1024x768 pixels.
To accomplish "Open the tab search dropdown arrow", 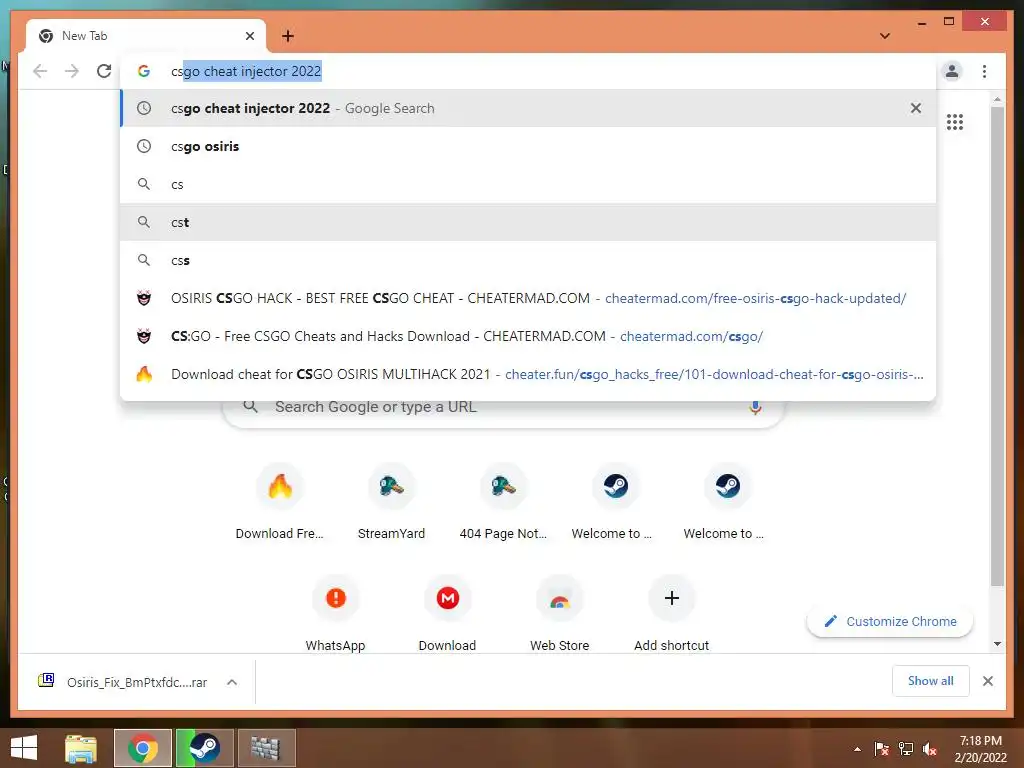I will pos(885,36).
